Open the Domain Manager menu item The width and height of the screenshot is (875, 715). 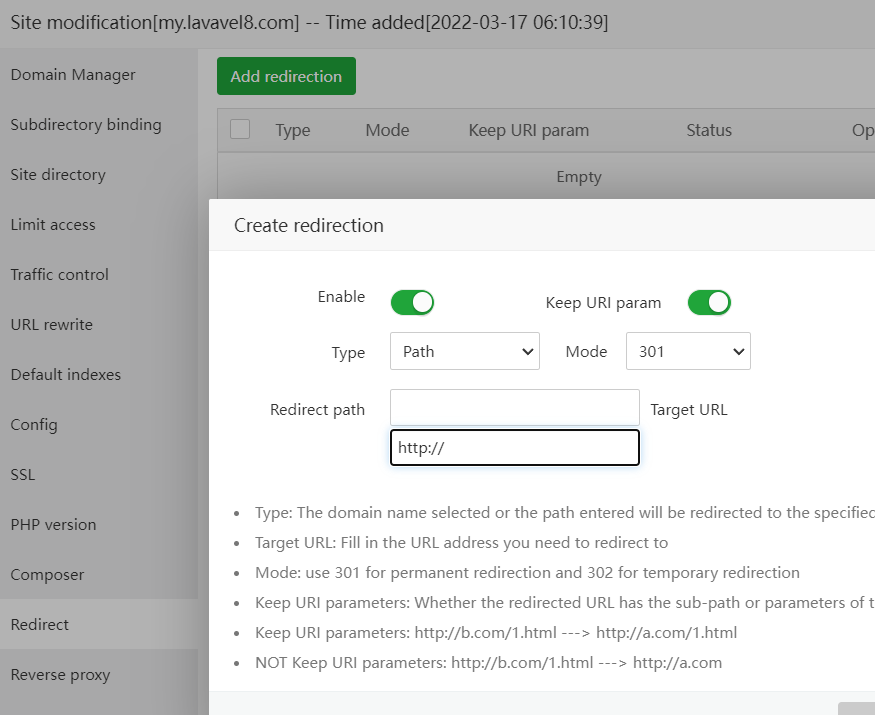73,75
